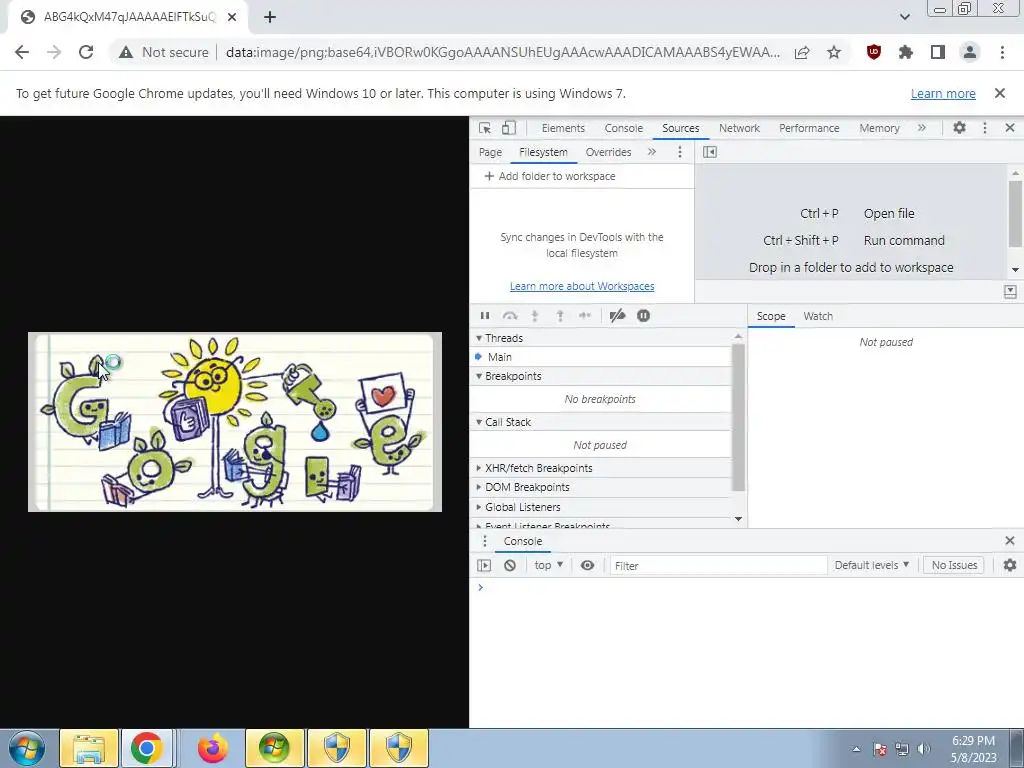Switch to the Watch pane tab
Image resolution: width=1024 pixels, height=768 pixels.
(818, 316)
